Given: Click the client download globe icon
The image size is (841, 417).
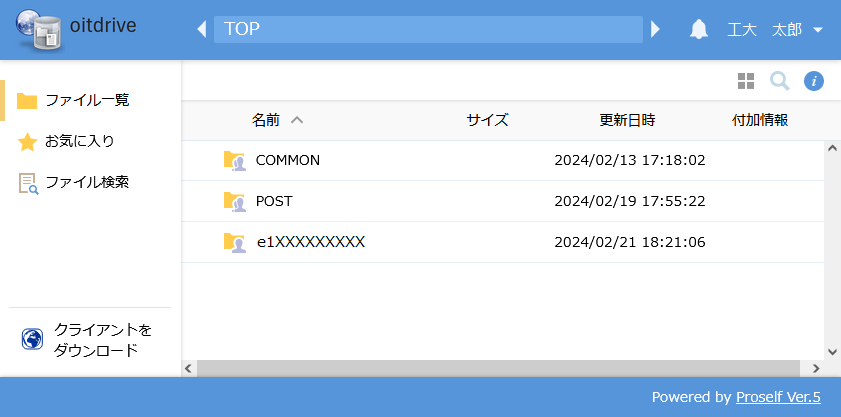Looking at the screenshot, I should [32, 340].
